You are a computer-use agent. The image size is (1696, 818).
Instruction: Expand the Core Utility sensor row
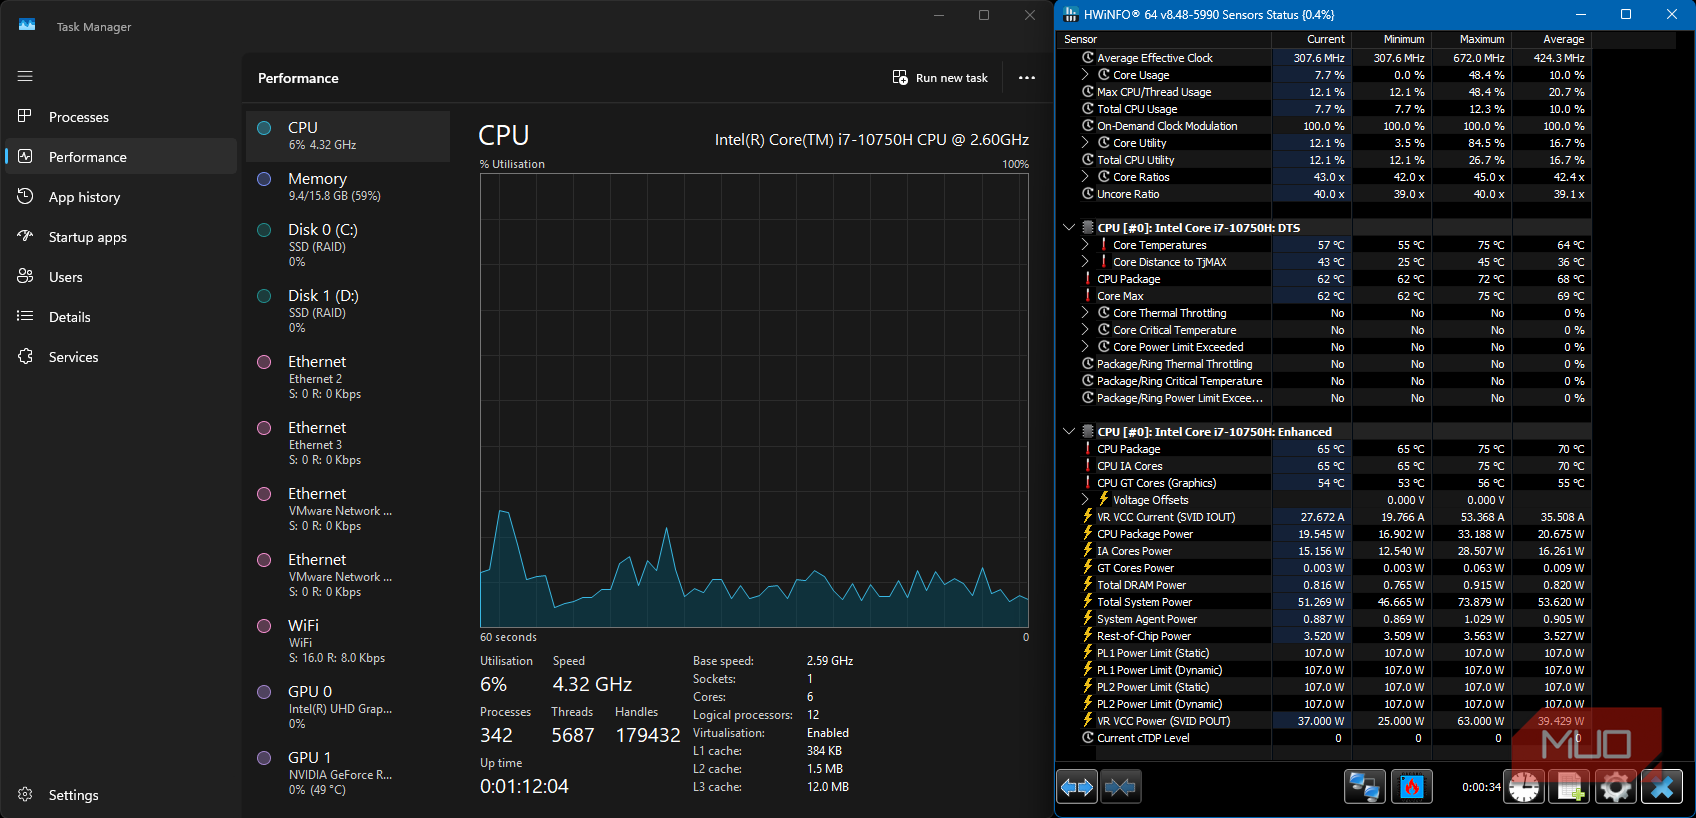tap(1085, 143)
